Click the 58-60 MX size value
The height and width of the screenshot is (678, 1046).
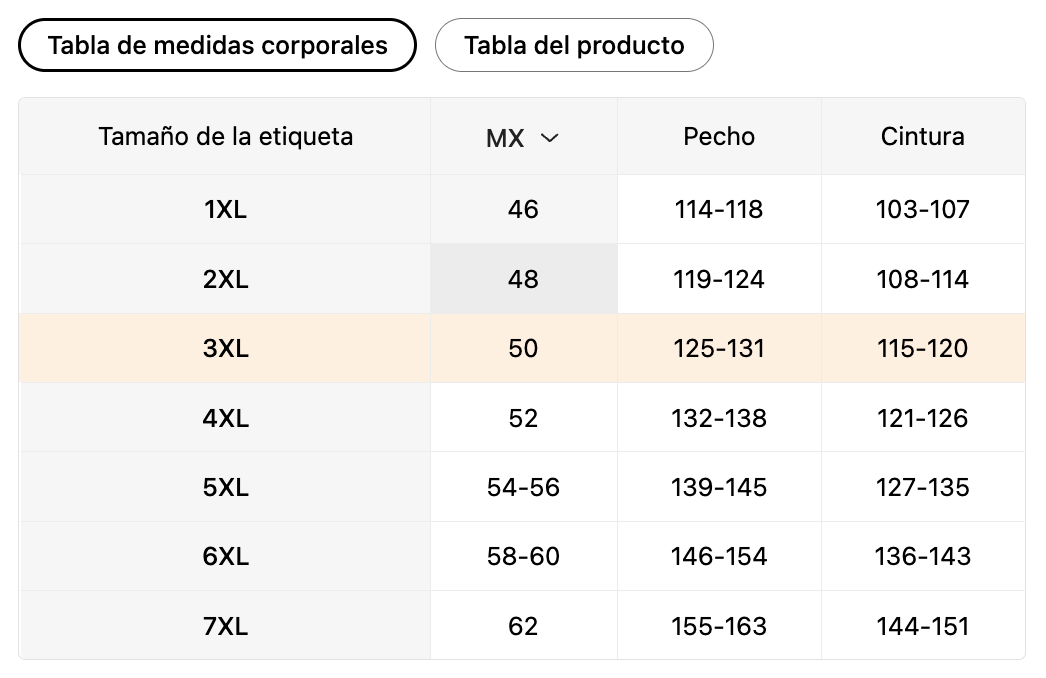(524, 557)
